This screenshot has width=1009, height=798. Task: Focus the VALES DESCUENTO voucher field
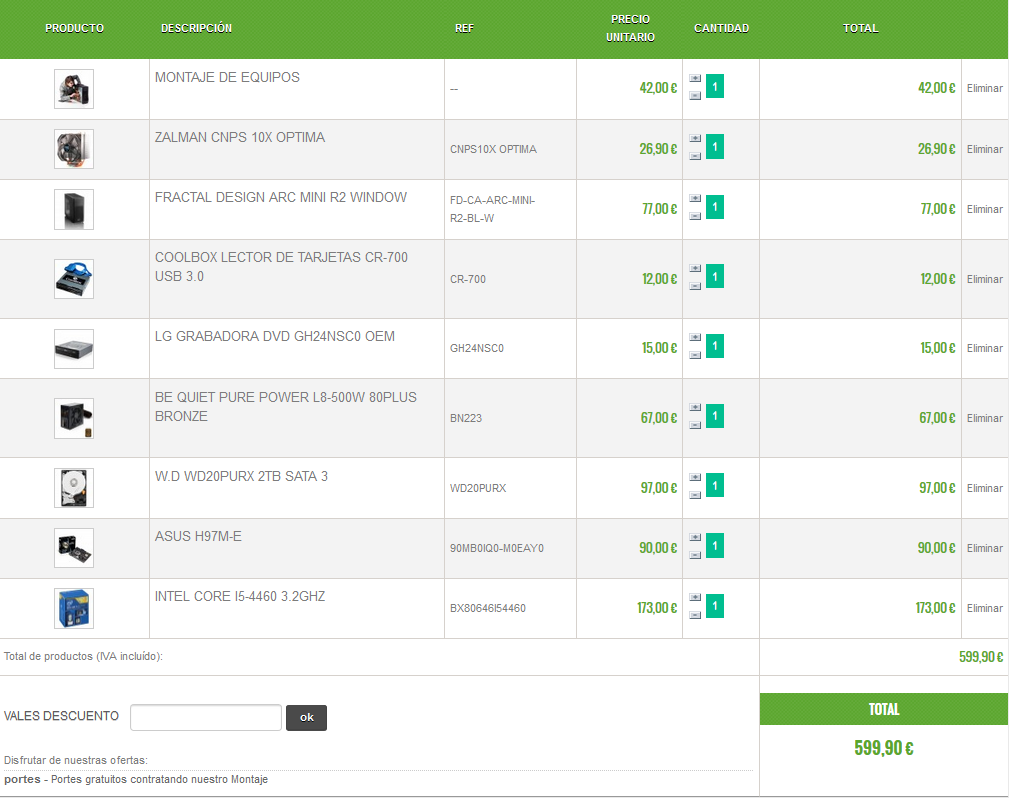[206, 718]
